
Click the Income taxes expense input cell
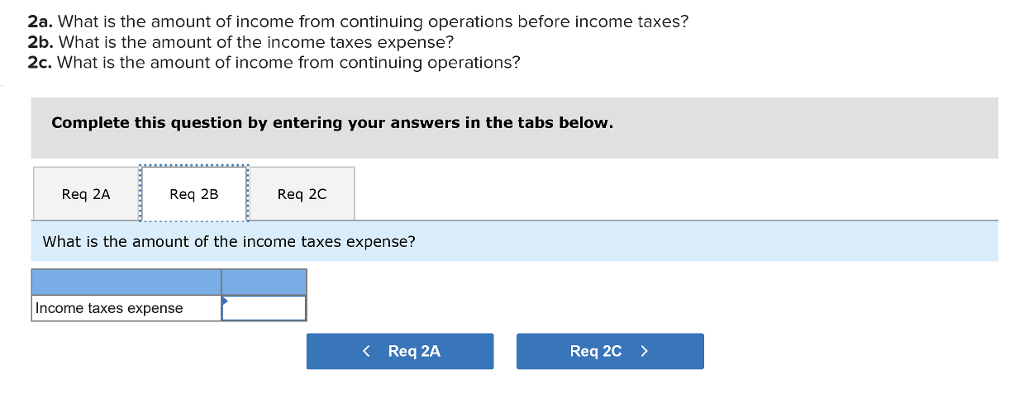coord(264,308)
